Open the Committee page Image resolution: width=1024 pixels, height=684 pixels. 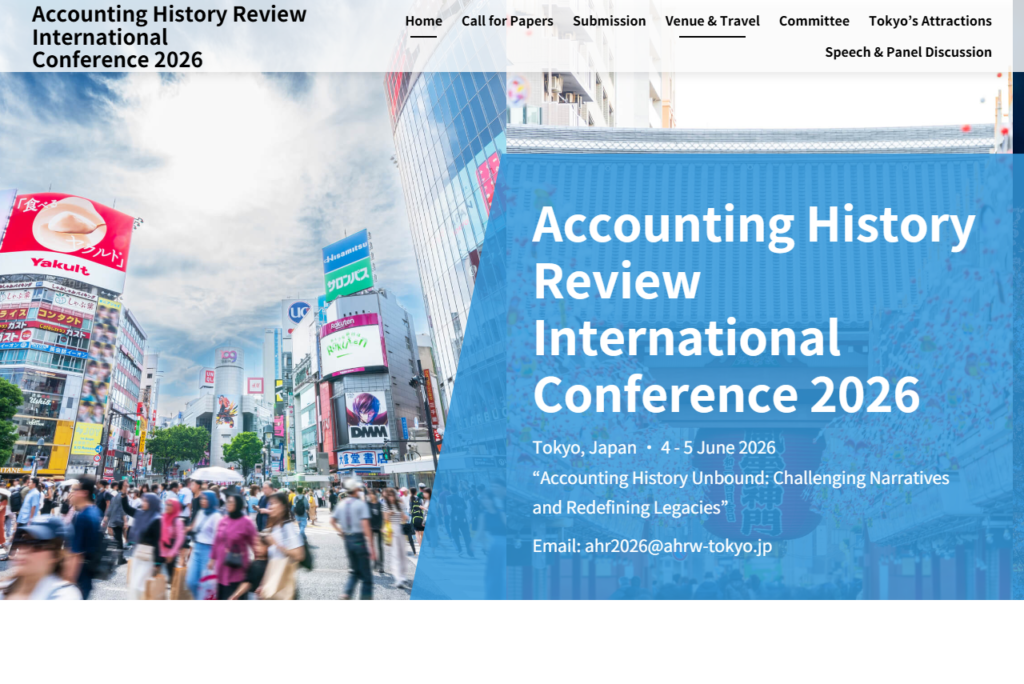point(814,21)
